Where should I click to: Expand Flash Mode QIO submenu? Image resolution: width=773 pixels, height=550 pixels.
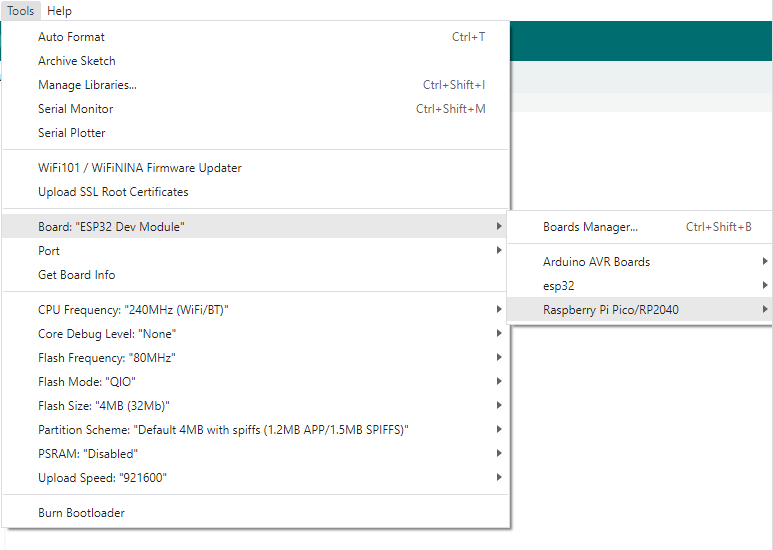pyautogui.click(x=86, y=382)
